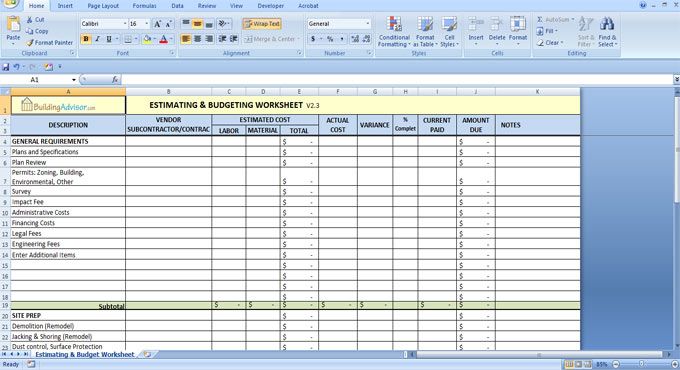Open Sort & Filter menu
The image size is (680, 370).
pyautogui.click(x=586, y=32)
